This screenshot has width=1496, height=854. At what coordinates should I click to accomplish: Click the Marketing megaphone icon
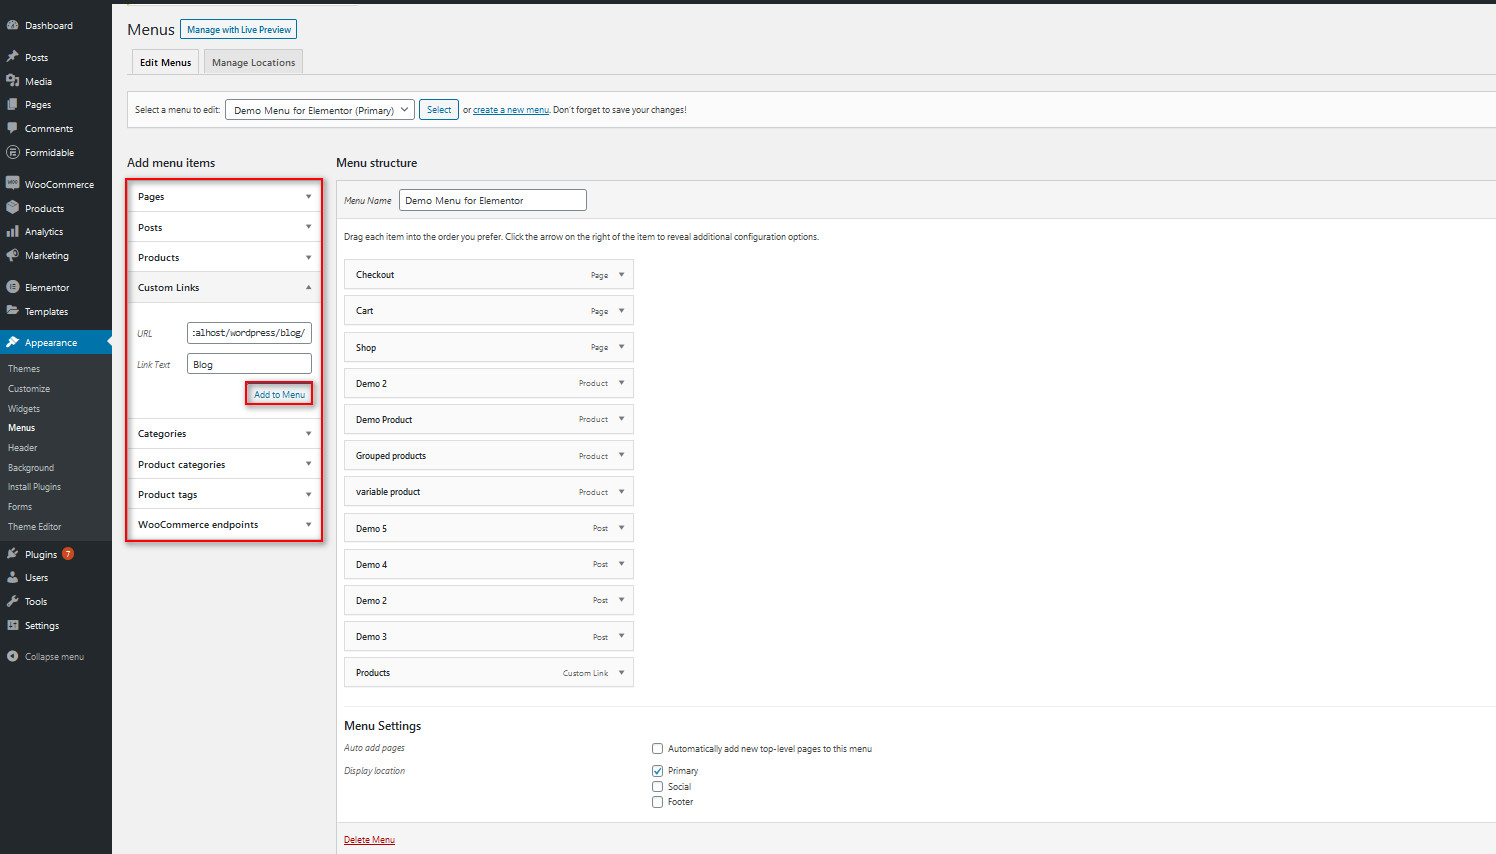click(13, 255)
